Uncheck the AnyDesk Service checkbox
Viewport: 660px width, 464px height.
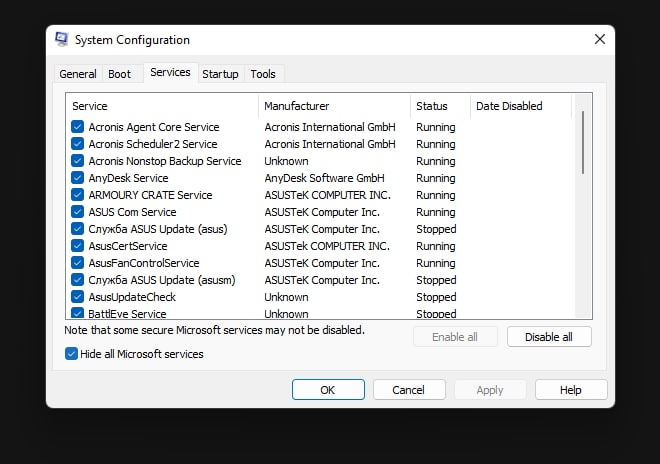click(x=77, y=178)
